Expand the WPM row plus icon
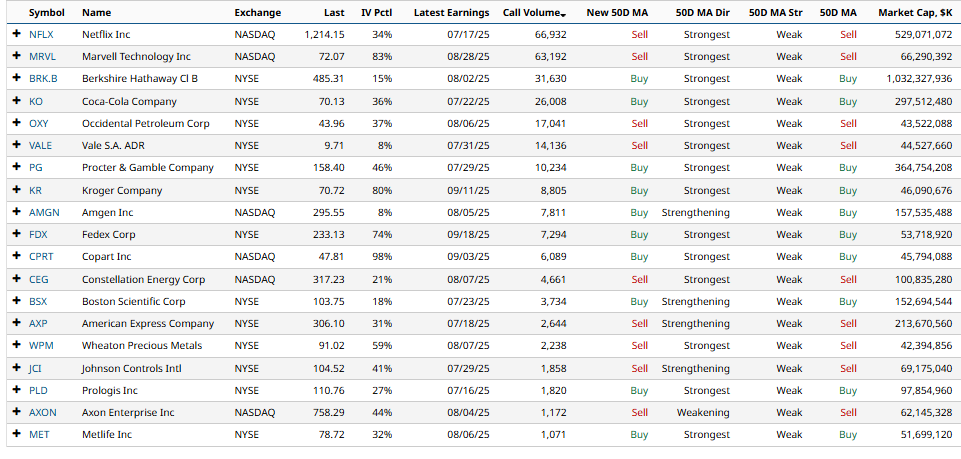 [x=17, y=345]
